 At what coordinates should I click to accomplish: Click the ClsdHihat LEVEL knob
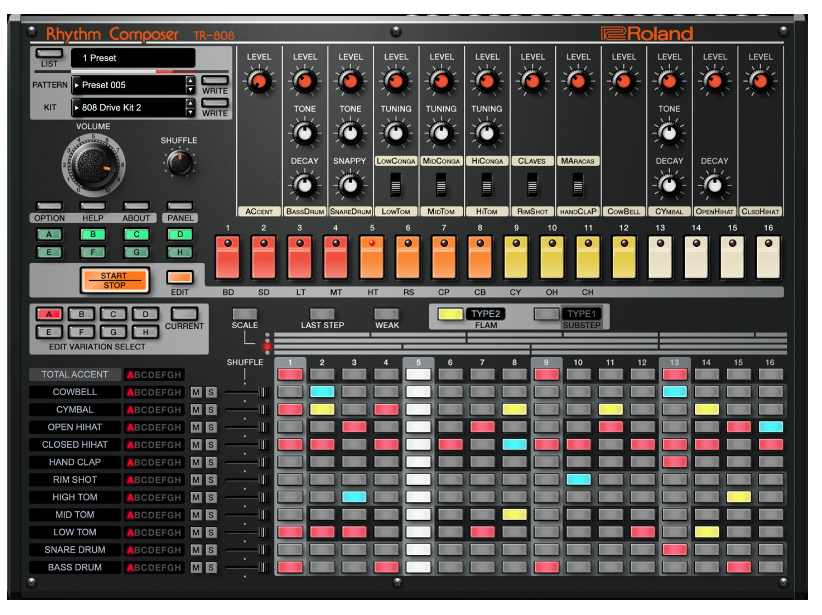click(x=760, y=81)
